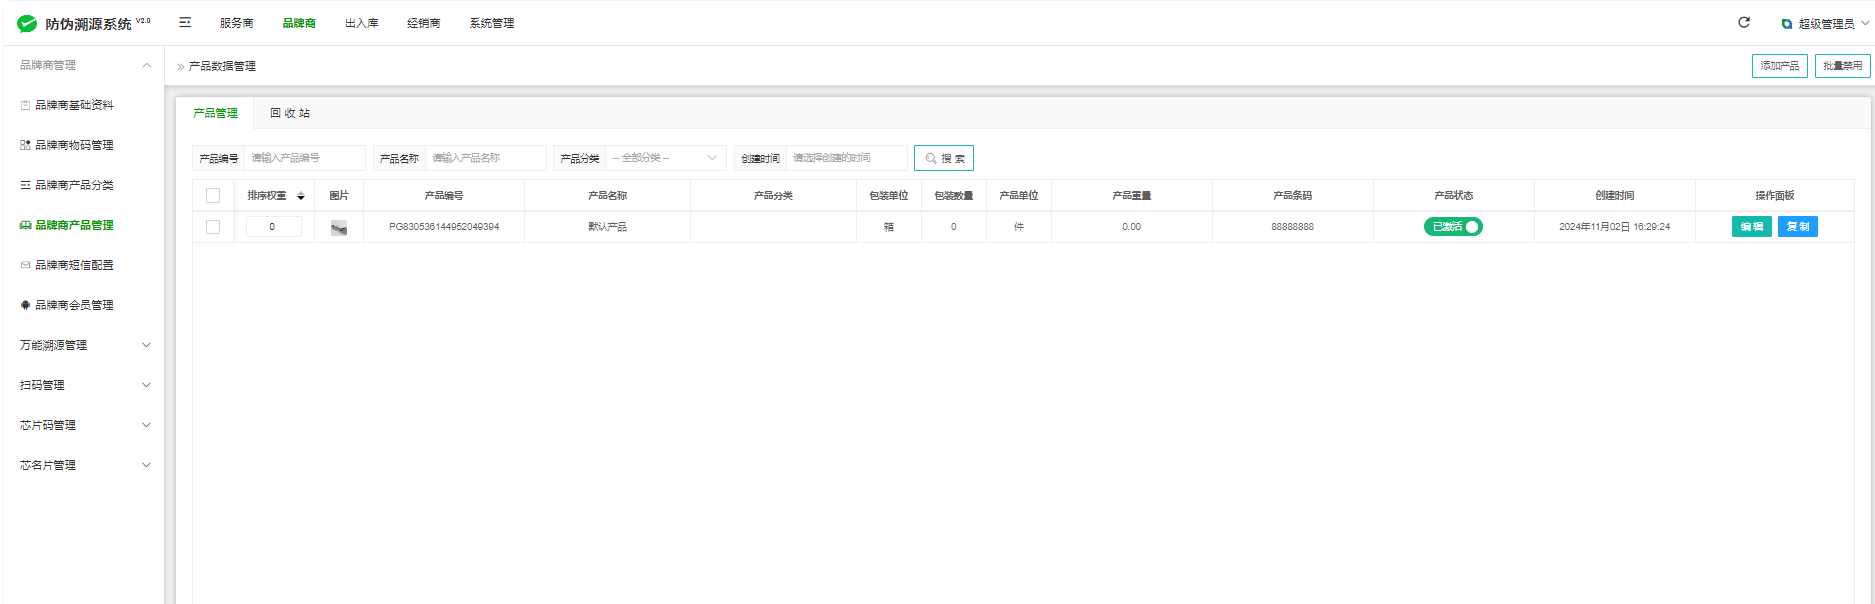Click the 产品编号 search input field

pyautogui.click(x=304, y=158)
